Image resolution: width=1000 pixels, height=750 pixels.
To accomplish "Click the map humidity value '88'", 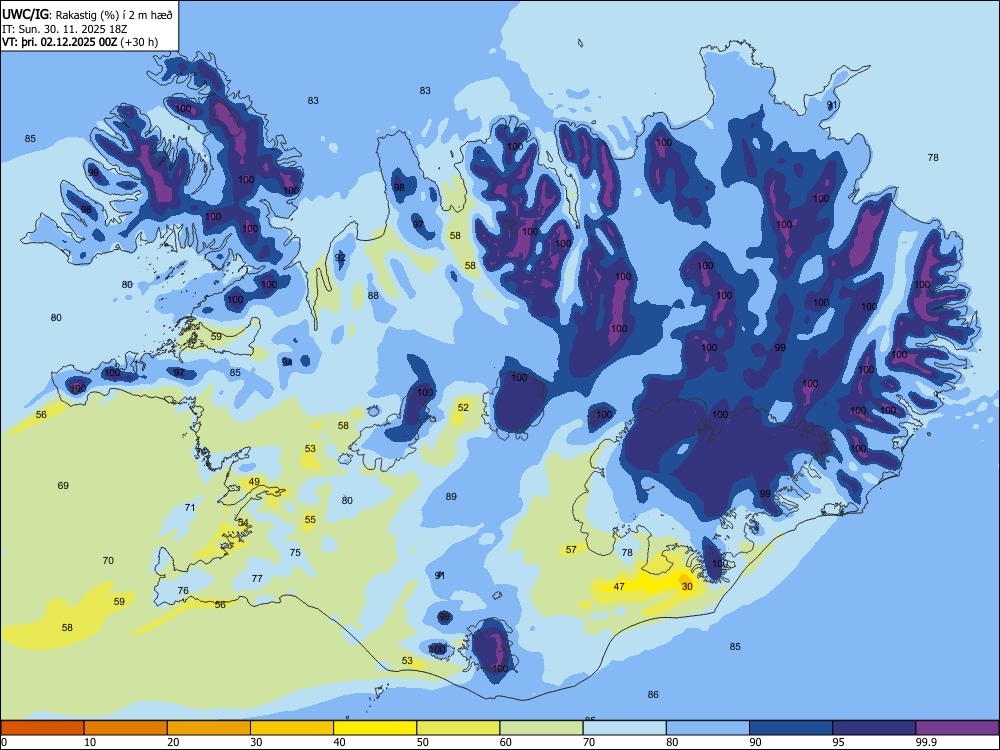I will pyautogui.click(x=373, y=295).
